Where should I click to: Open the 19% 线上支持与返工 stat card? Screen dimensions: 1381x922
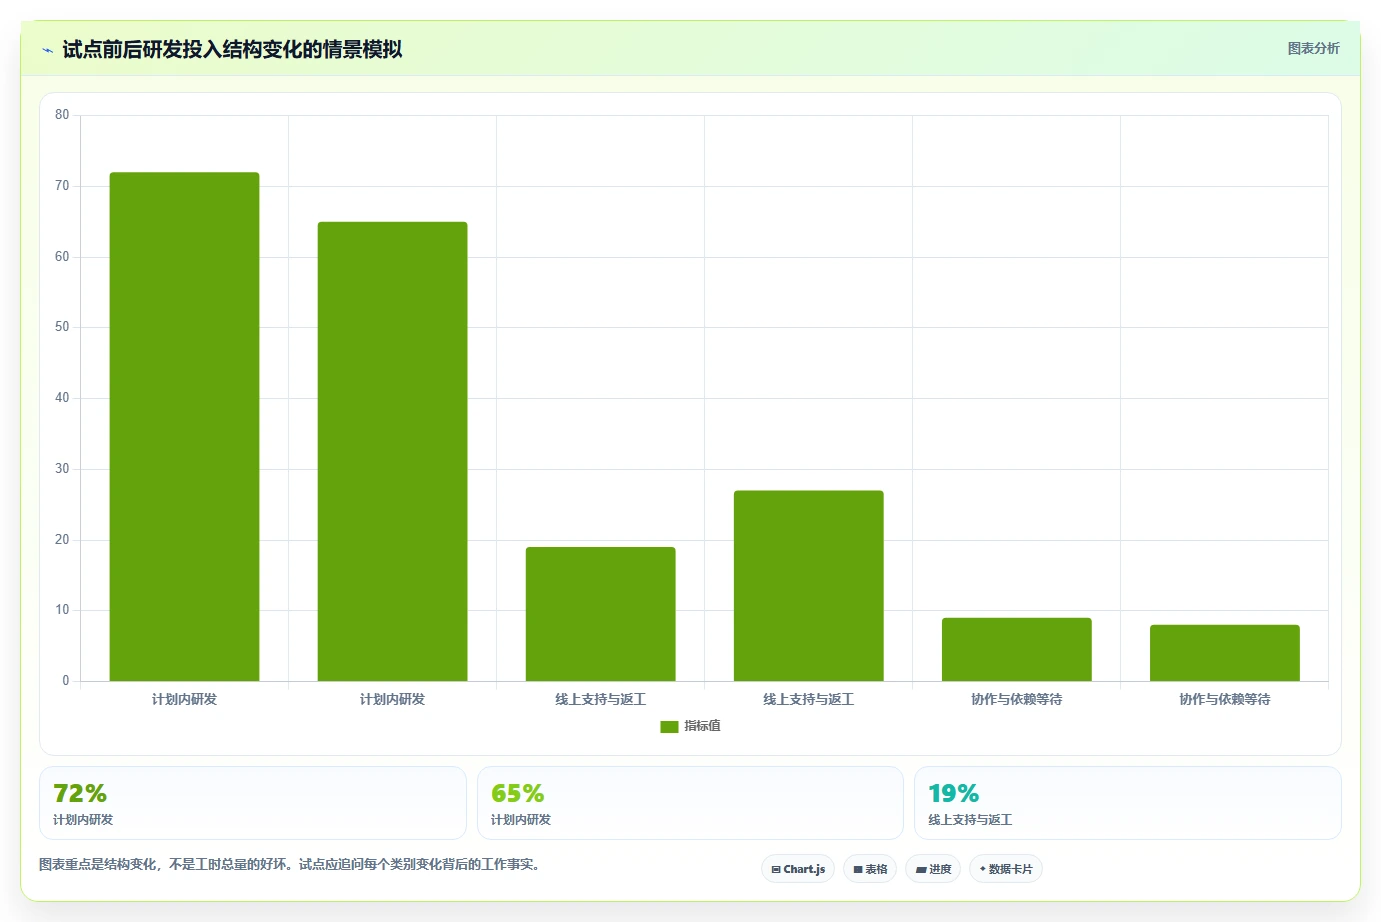pos(1128,803)
